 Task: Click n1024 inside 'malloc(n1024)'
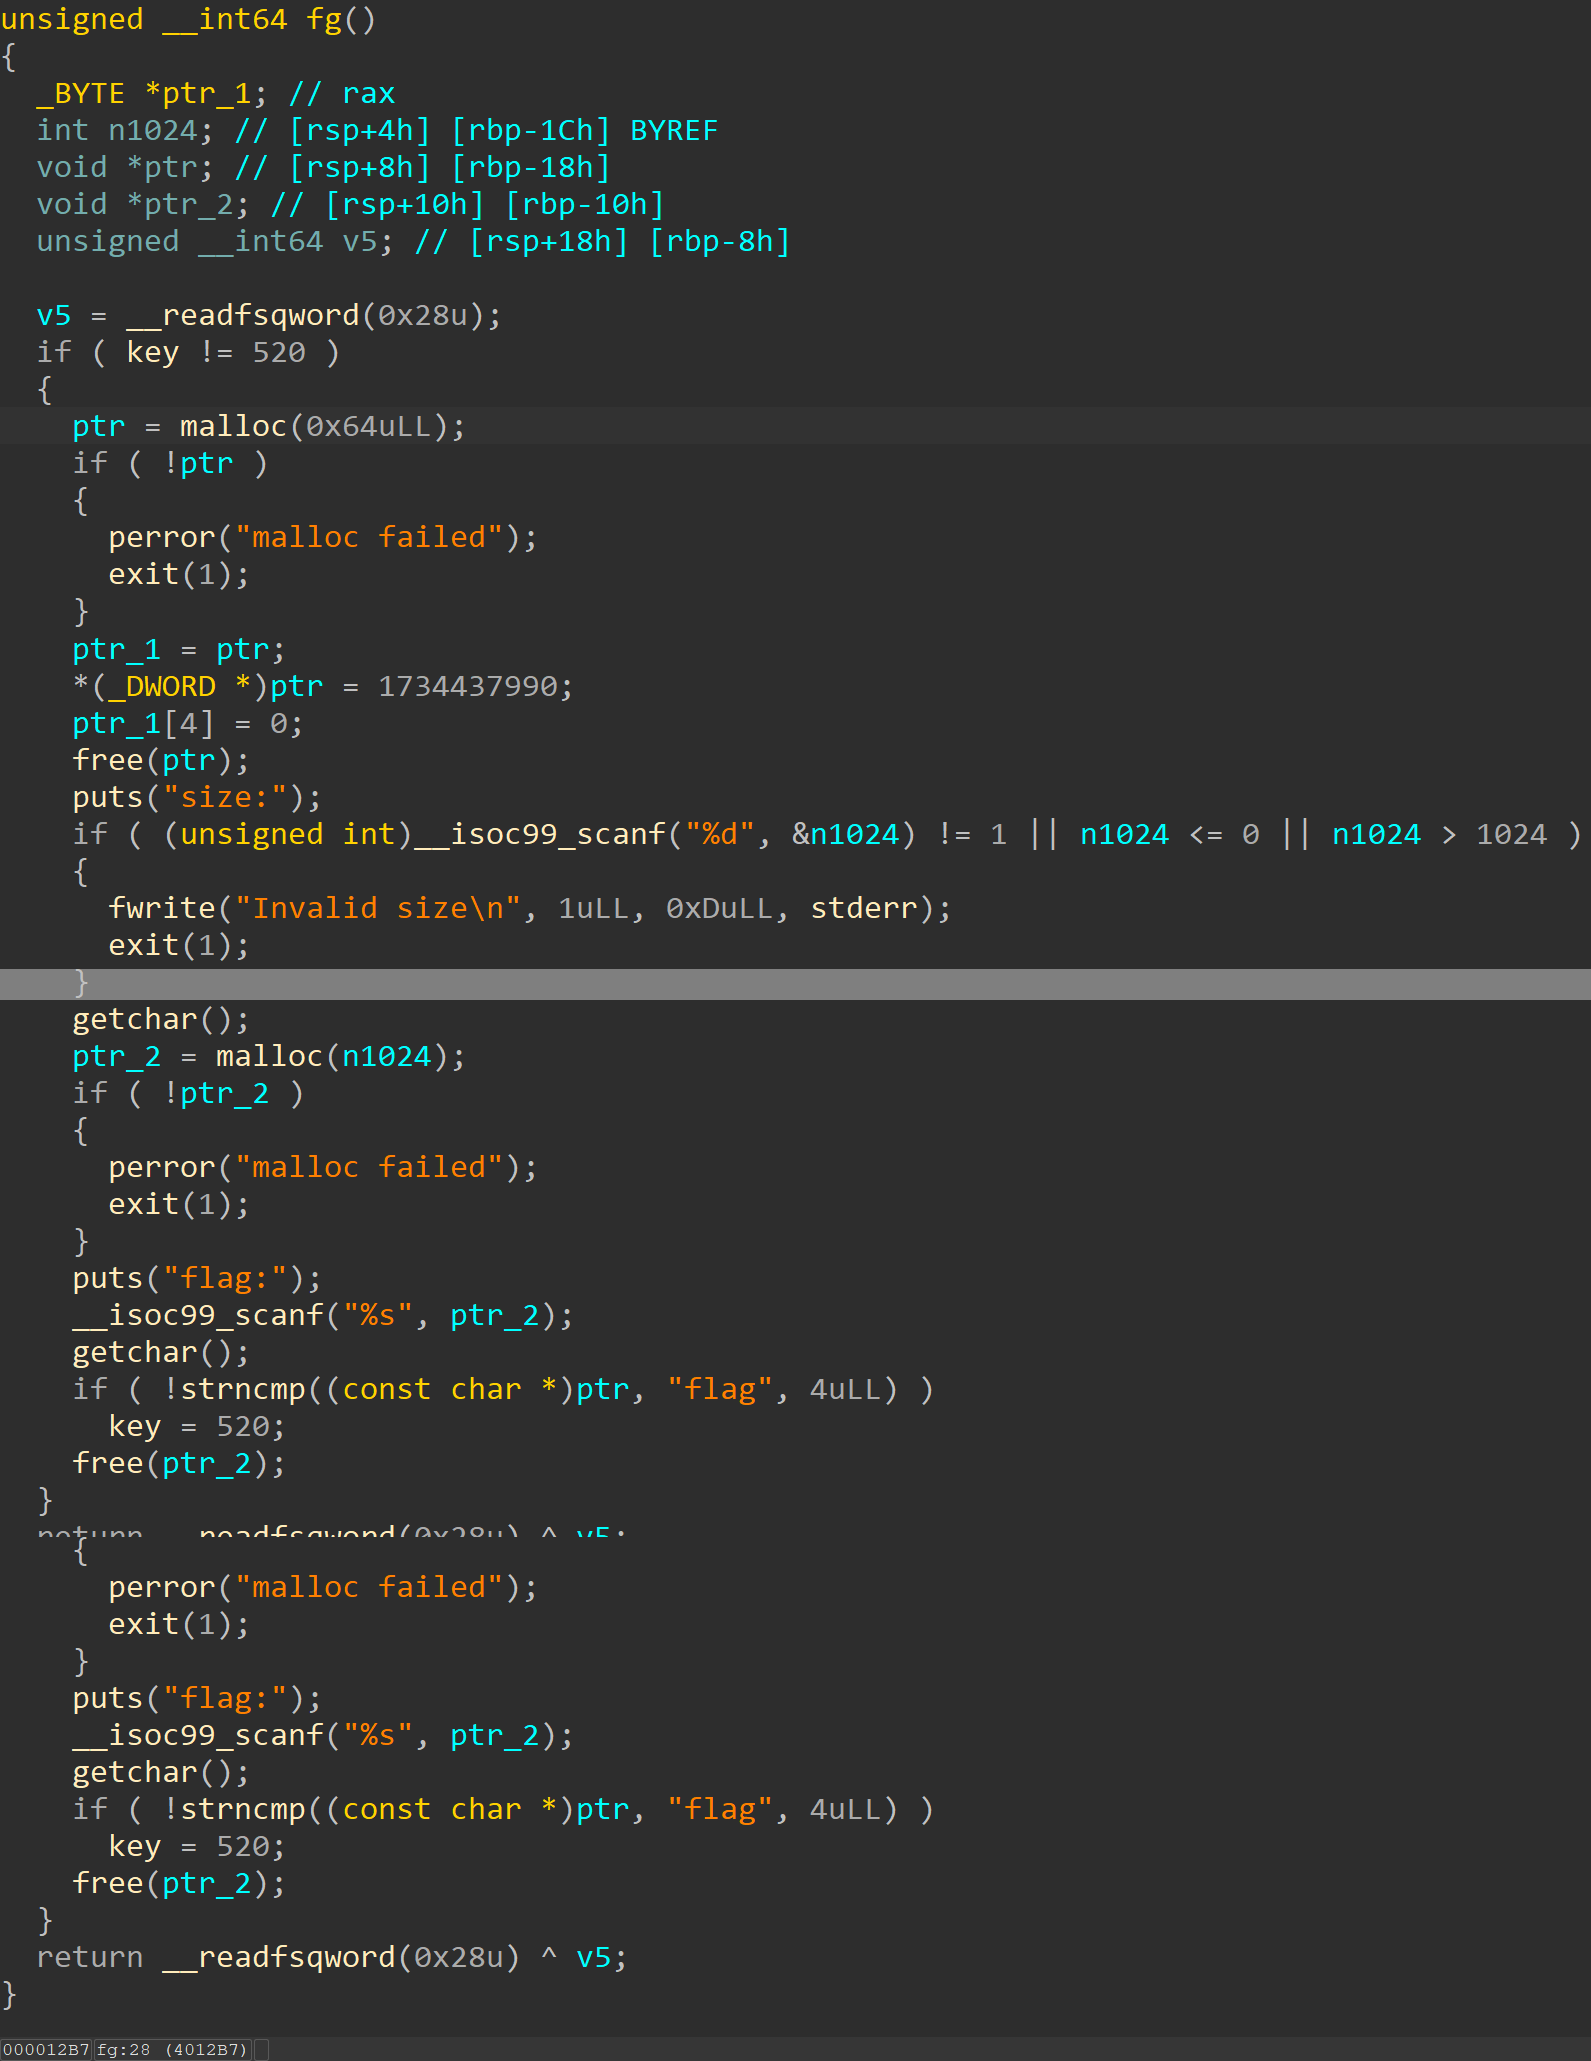click(386, 1056)
